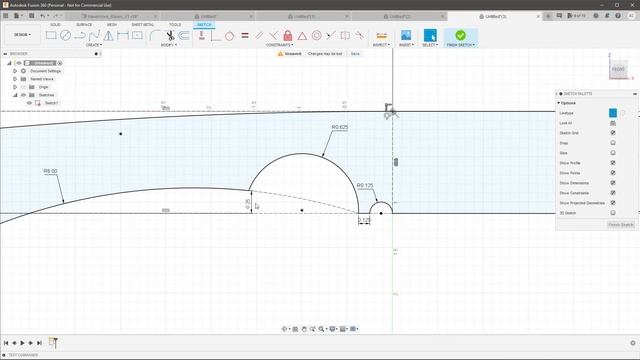Open the Data Panel grid icon

click(x=6, y=16)
